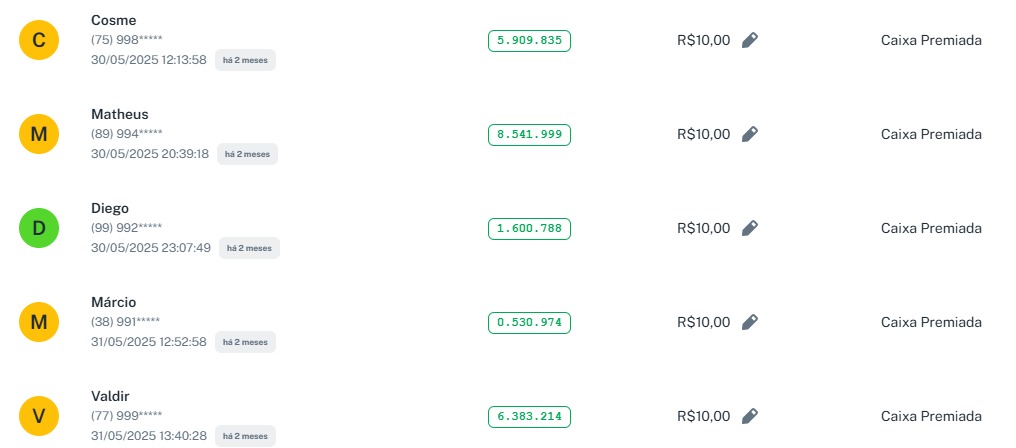Open the name Matheus

119,114
